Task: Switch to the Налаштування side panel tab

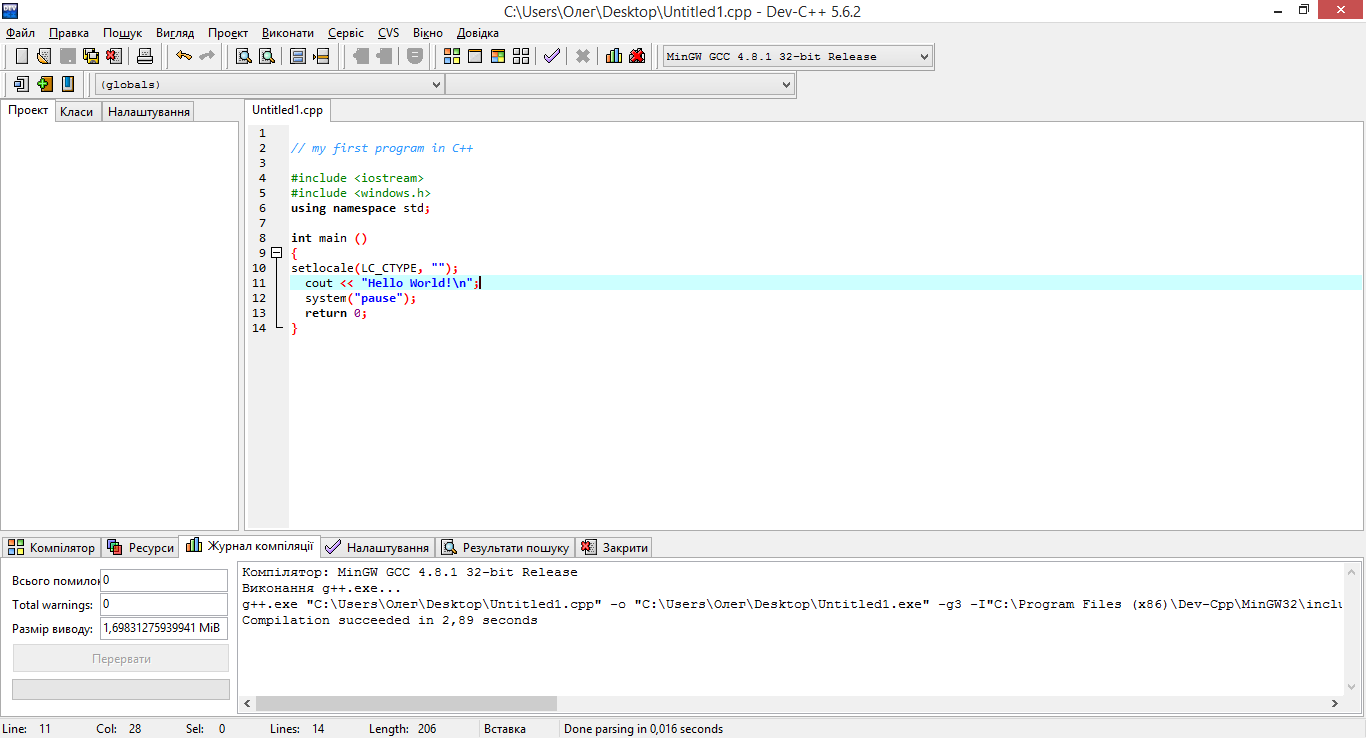Action: coord(149,112)
